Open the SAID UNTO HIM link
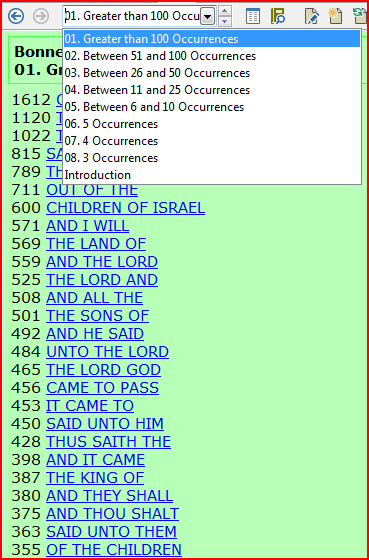Viewport: 369px width, 560px height. pyautogui.click(x=105, y=424)
